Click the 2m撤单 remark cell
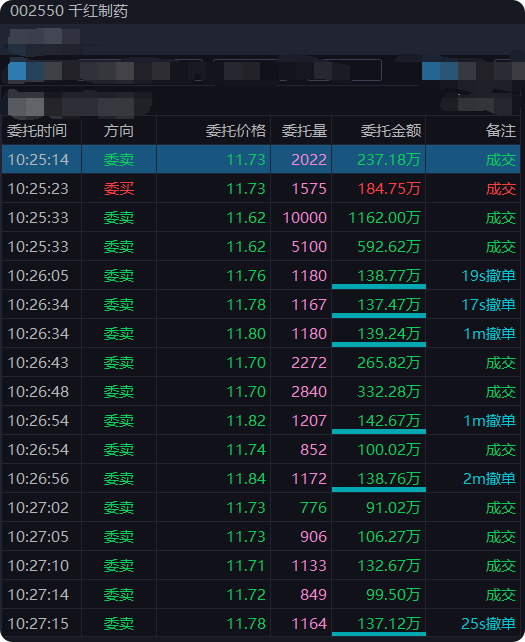 (473, 478)
